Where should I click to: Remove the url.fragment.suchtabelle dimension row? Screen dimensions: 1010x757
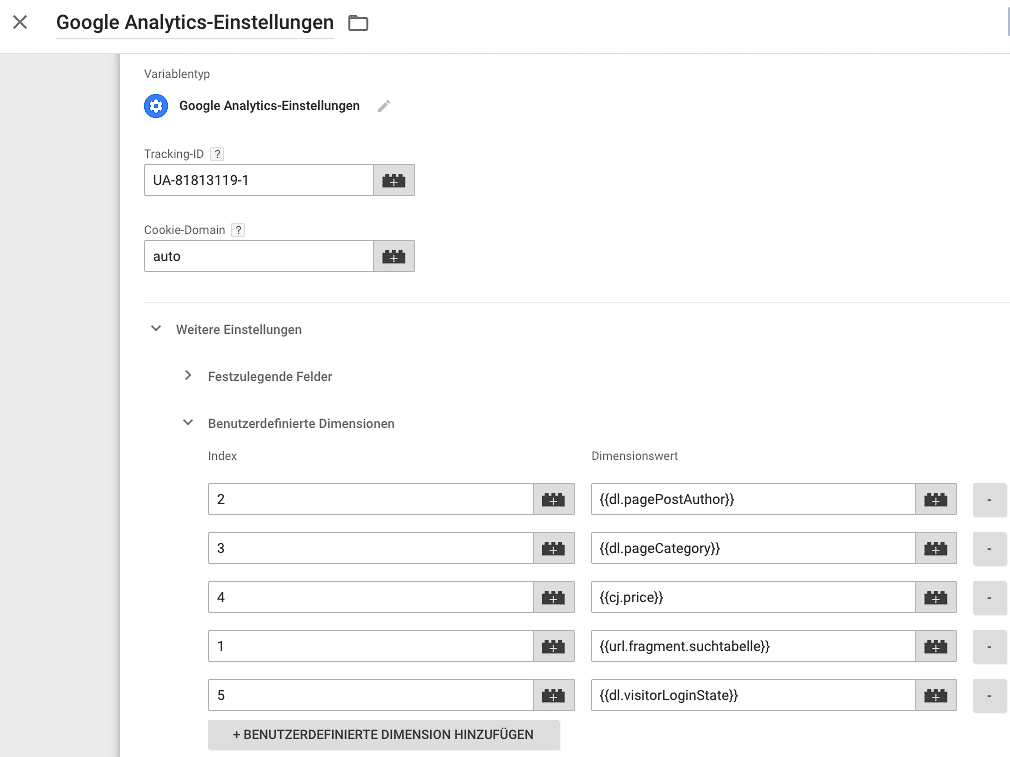coord(989,647)
